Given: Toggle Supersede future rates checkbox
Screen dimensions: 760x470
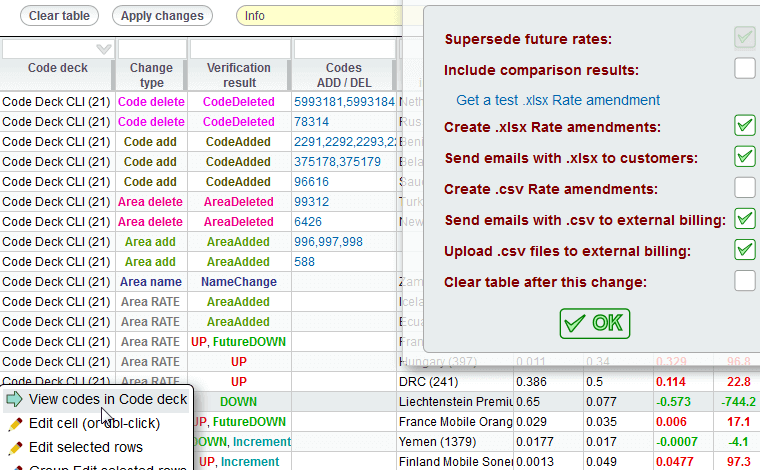Looking at the screenshot, I should click(744, 37).
